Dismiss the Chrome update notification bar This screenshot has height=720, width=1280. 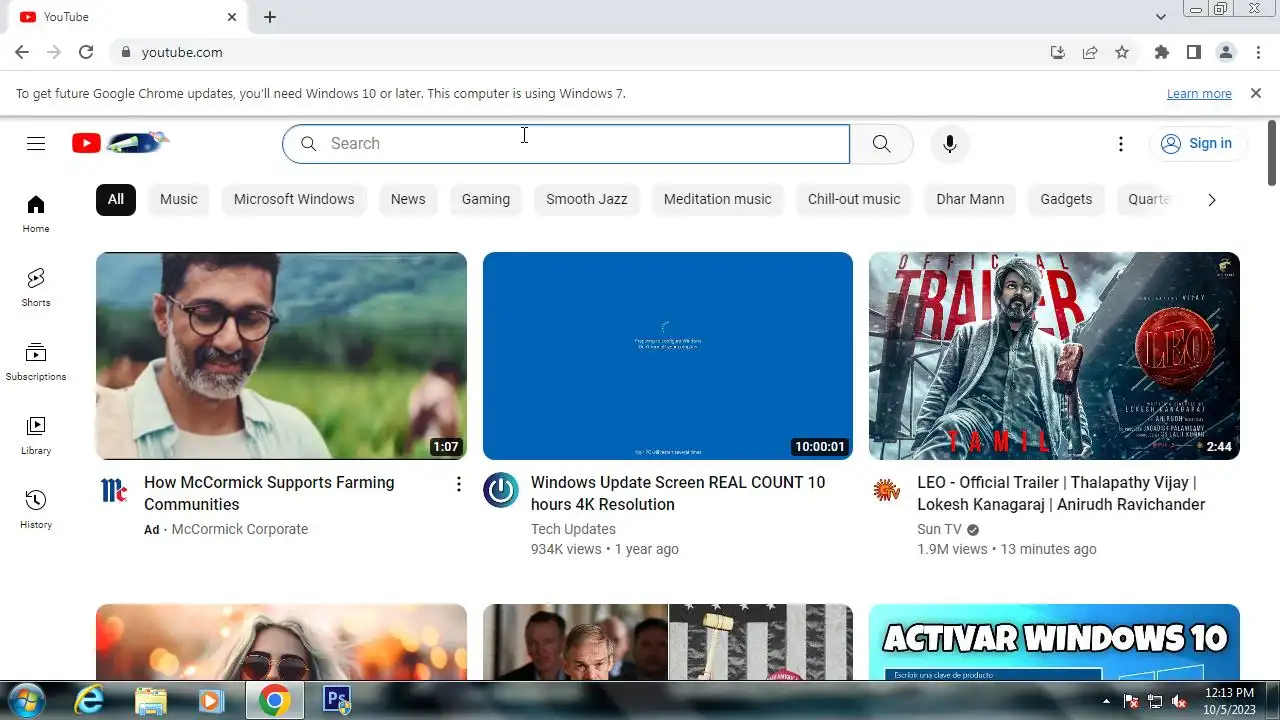coord(1256,93)
